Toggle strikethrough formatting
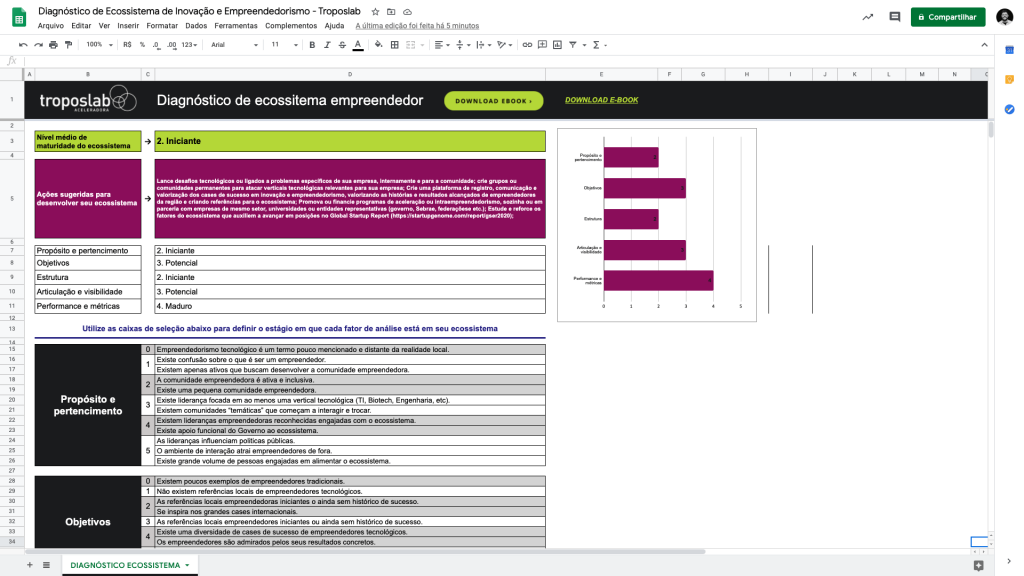Screen dimensions: 1024x576 342,45
